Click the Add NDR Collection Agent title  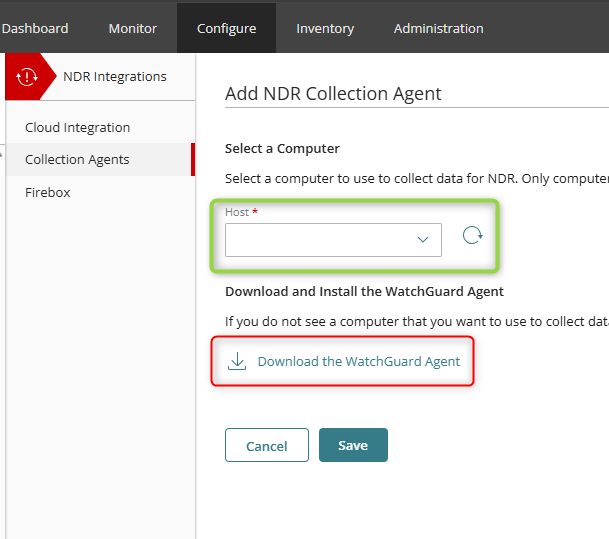point(333,94)
